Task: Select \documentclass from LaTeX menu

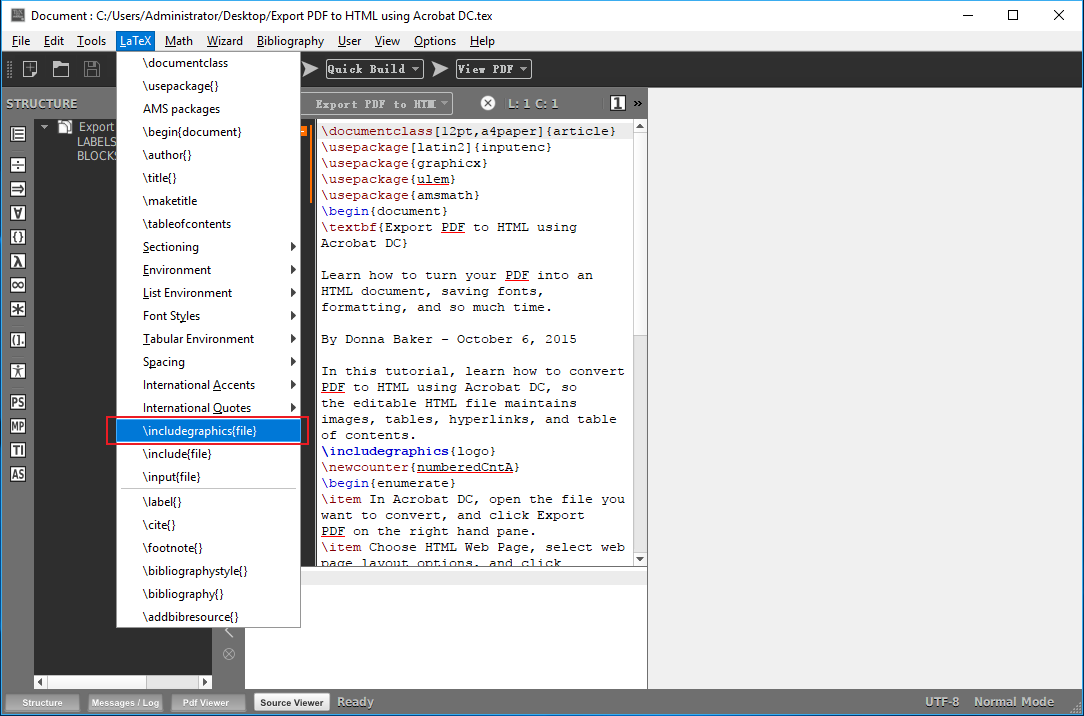Action: click(208, 63)
